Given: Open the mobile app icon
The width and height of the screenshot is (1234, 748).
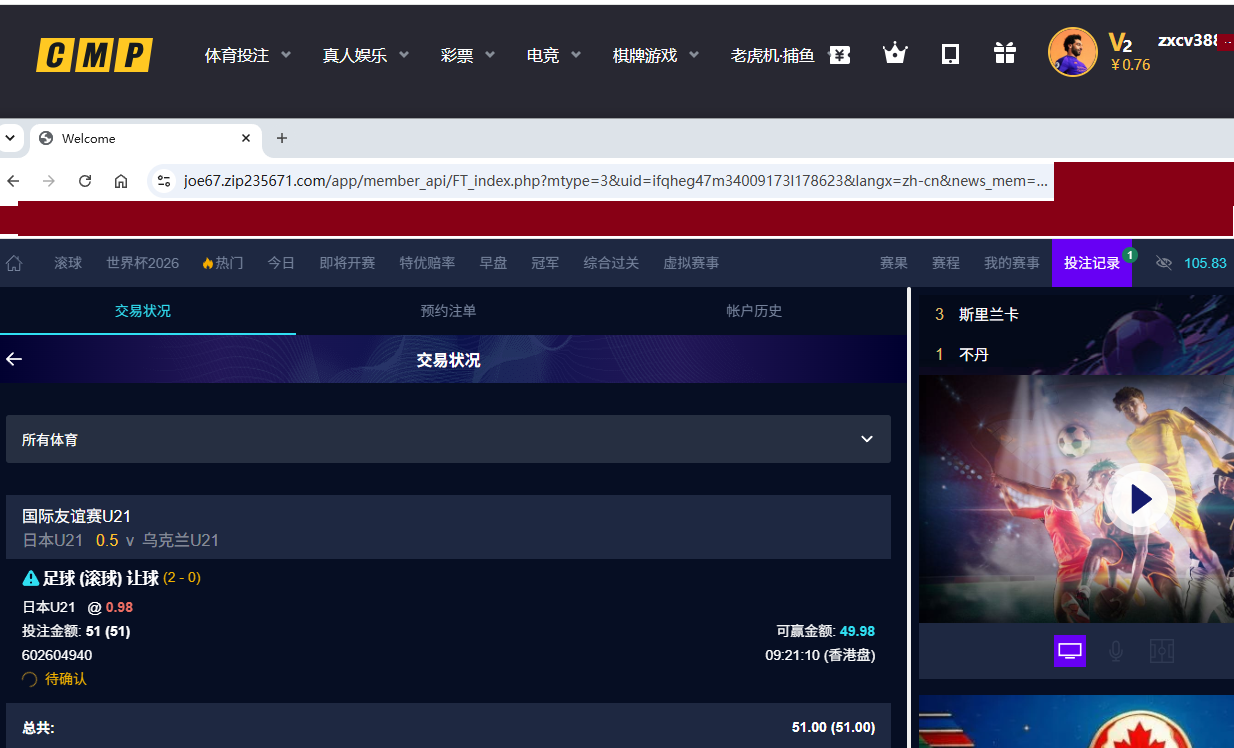Looking at the screenshot, I should [951, 54].
